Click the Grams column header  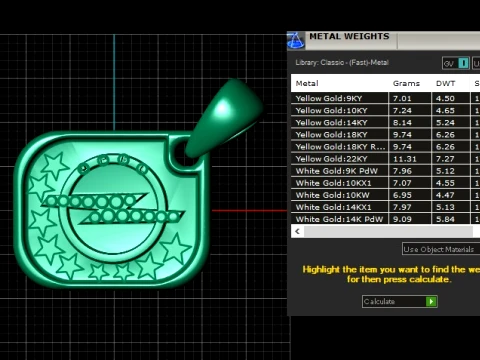point(406,83)
